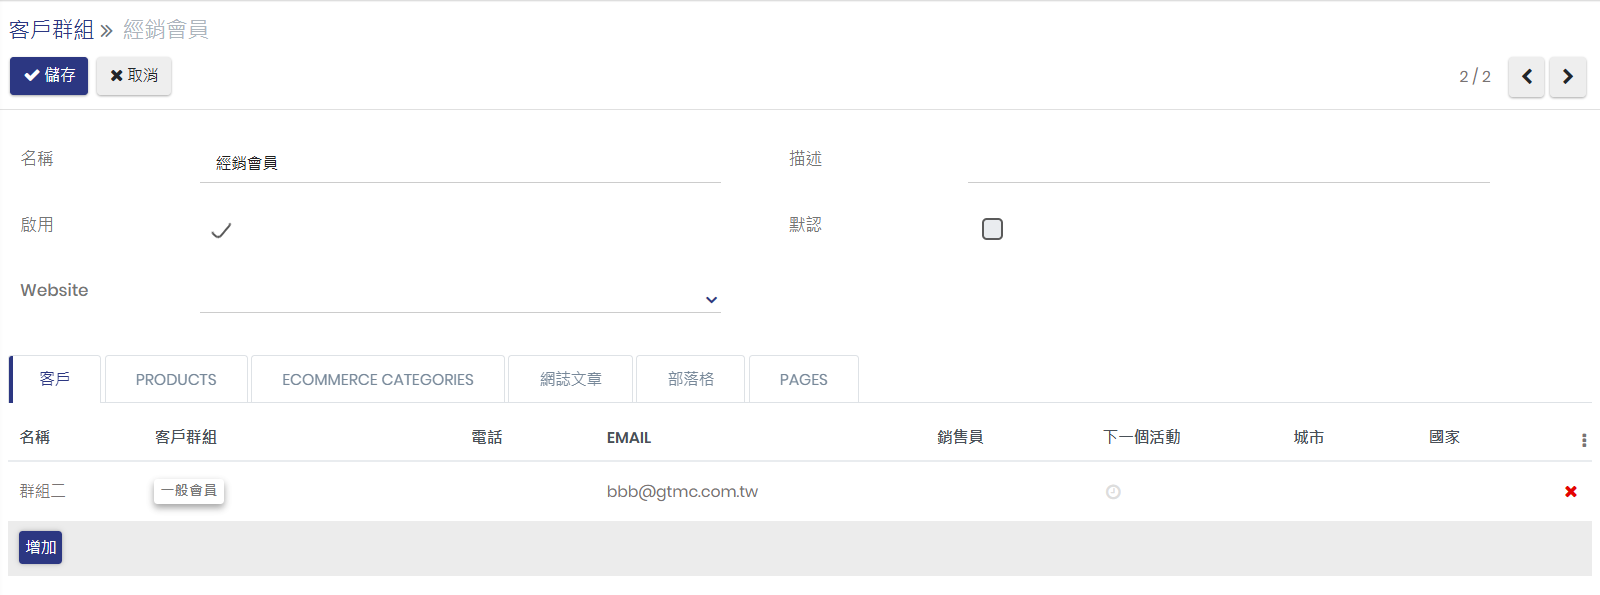This screenshot has width=1600, height=595.
Task: Cancel editing with 取消 button
Action: pyautogui.click(x=134, y=76)
